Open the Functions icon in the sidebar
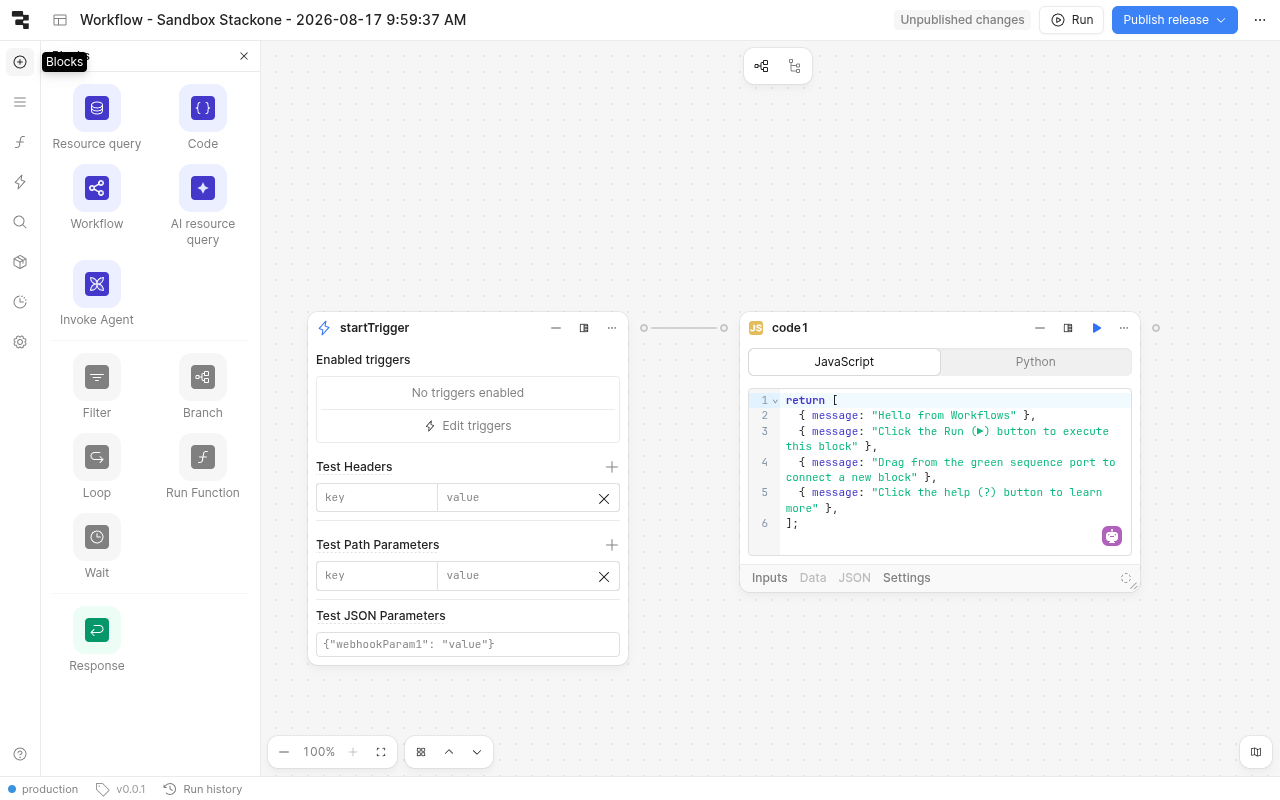This screenshot has height=800, width=1280. 20,142
